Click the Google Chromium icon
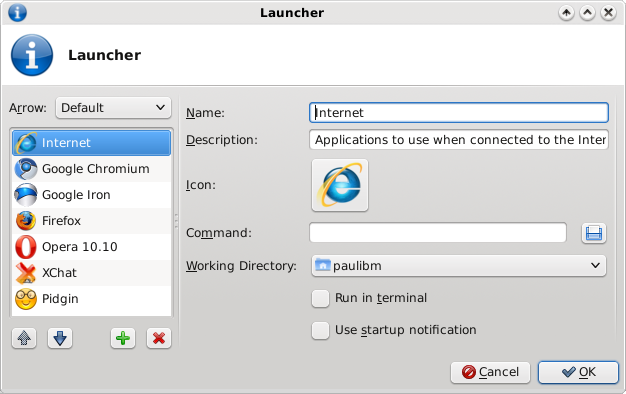 click(x=26, y=169)
